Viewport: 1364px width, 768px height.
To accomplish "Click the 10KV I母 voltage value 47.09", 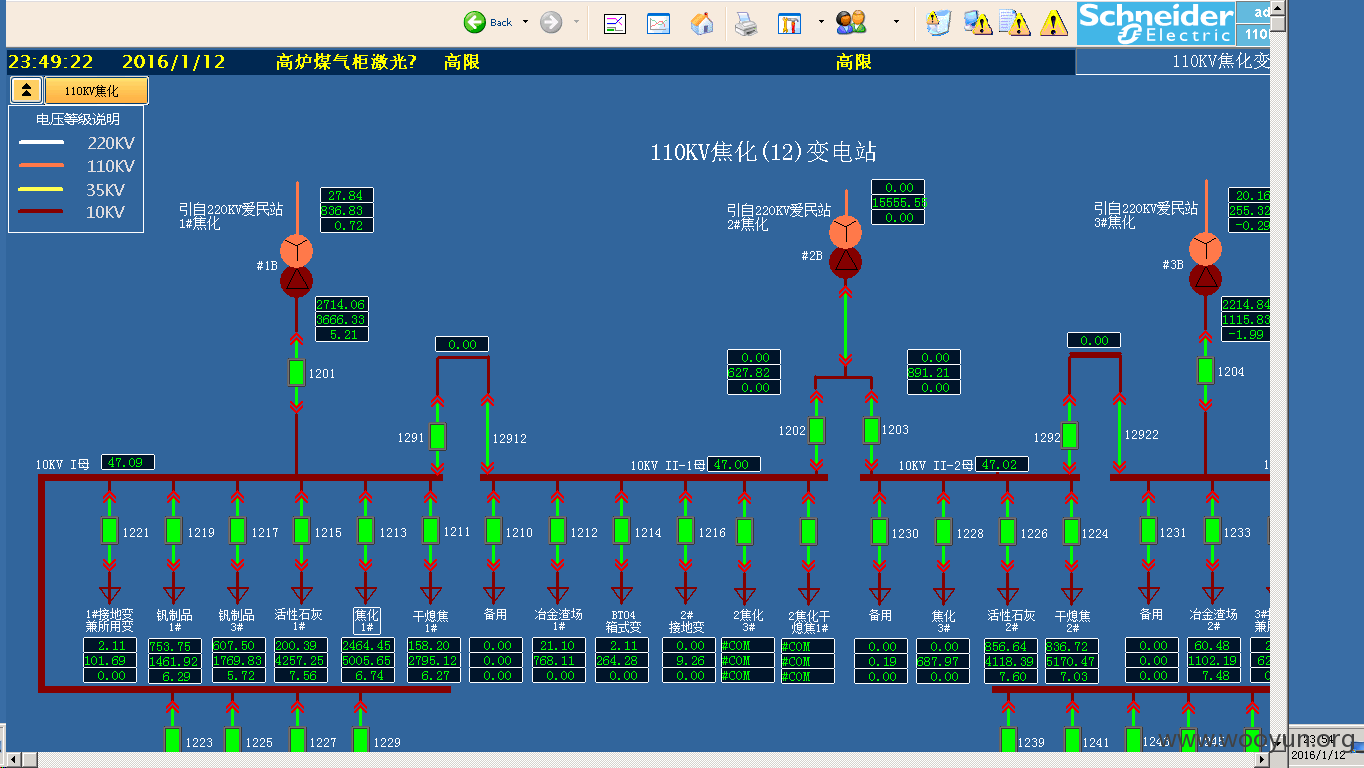I will point(127,462).
